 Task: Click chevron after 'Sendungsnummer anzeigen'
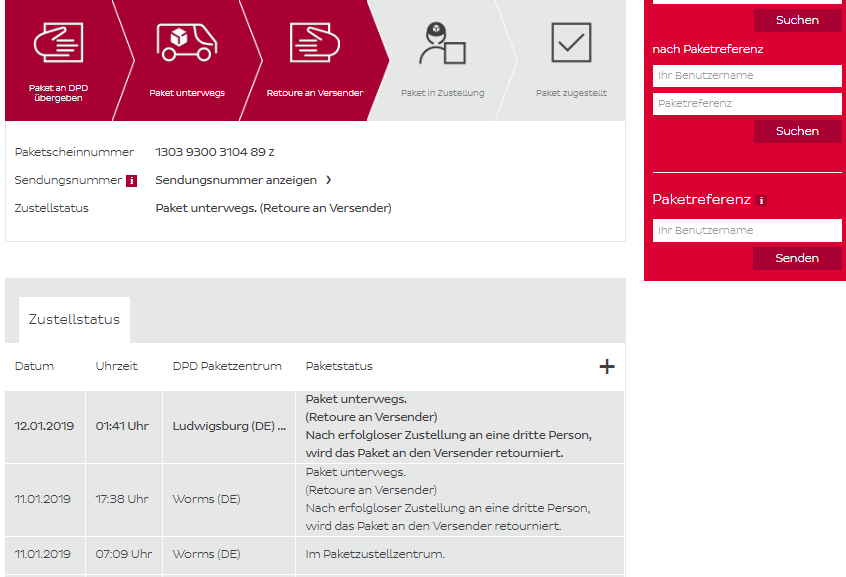tap(328, 180)
